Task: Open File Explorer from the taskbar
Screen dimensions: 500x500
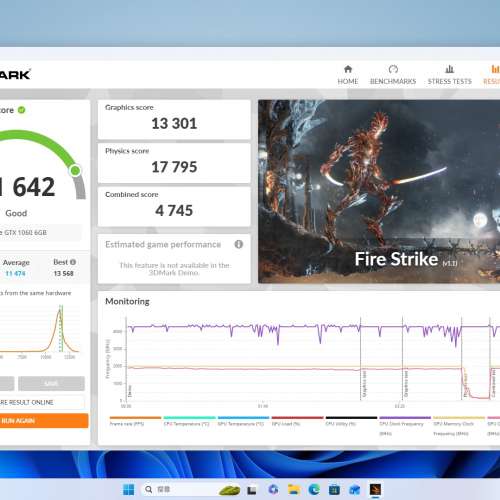Action: 294,489
